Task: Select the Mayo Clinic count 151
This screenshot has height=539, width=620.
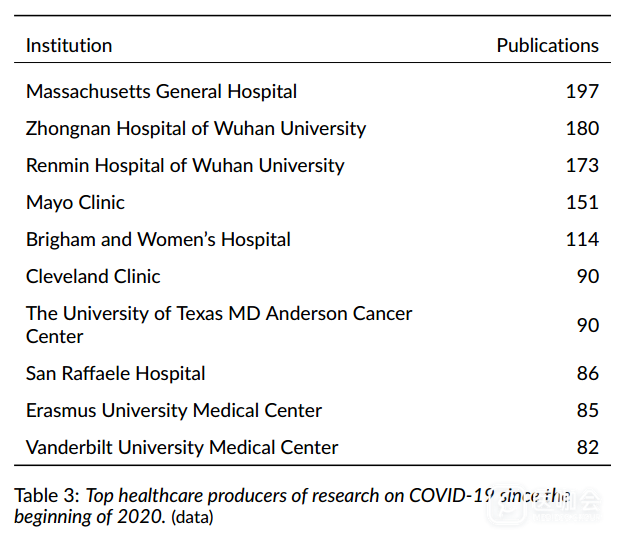Action: (x=582, y=202)
